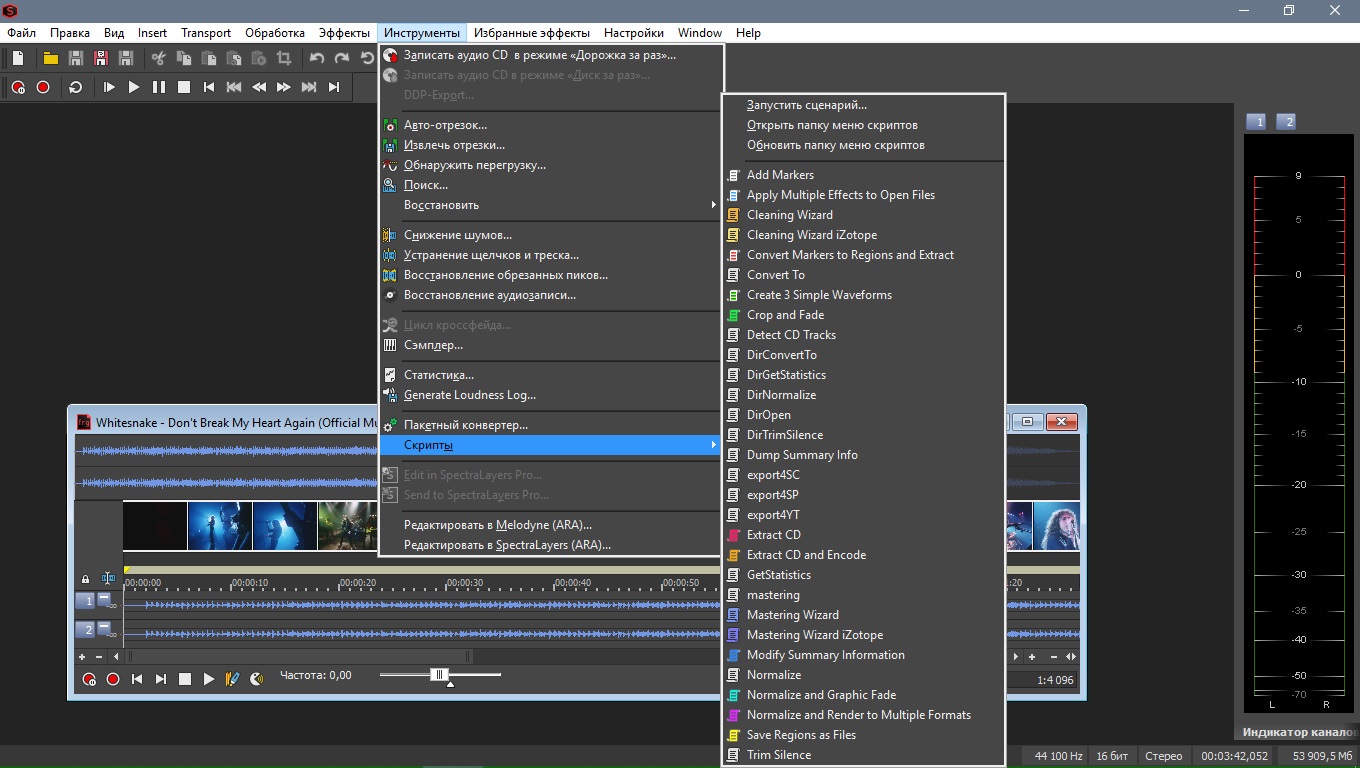
Task: Click the Частота playback rate slider handle
Action: [438, 675]
